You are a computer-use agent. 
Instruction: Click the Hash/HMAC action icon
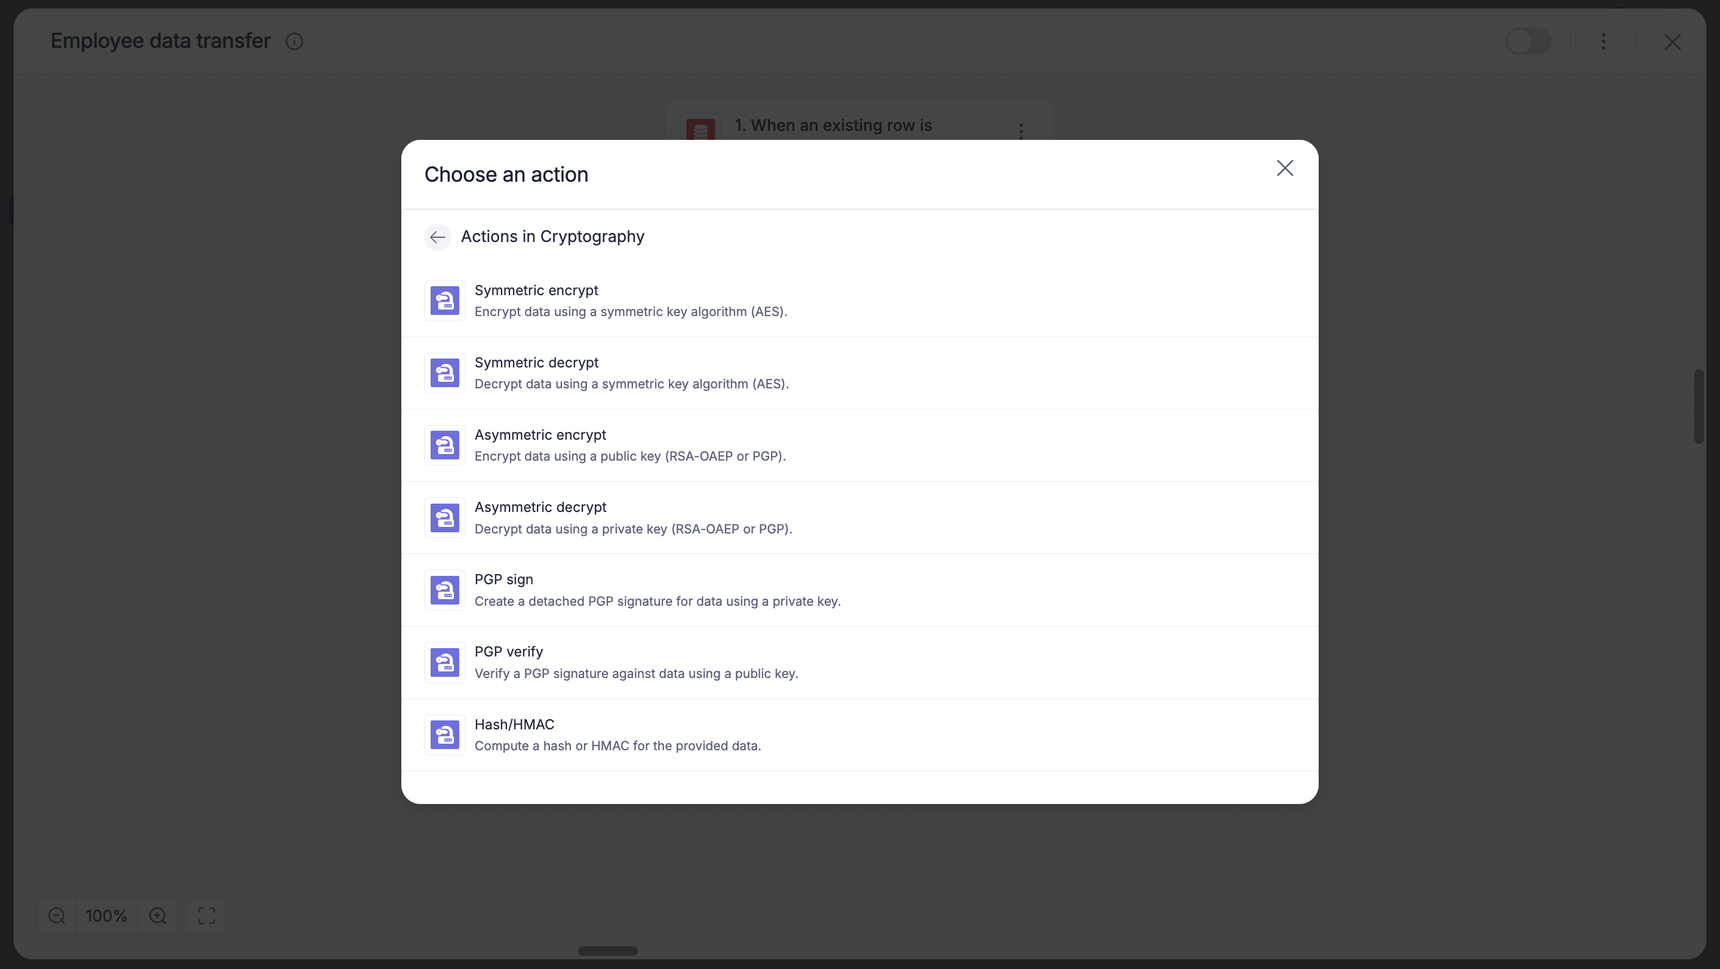[x=445, y=735]
